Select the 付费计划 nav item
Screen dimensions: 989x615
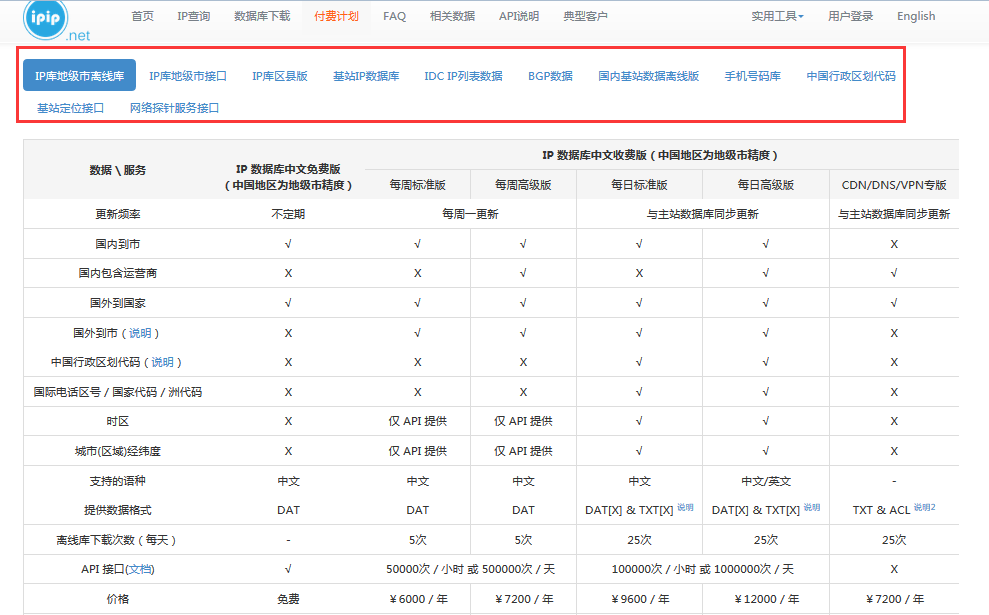pyautogui.click(x=336, y=16)
